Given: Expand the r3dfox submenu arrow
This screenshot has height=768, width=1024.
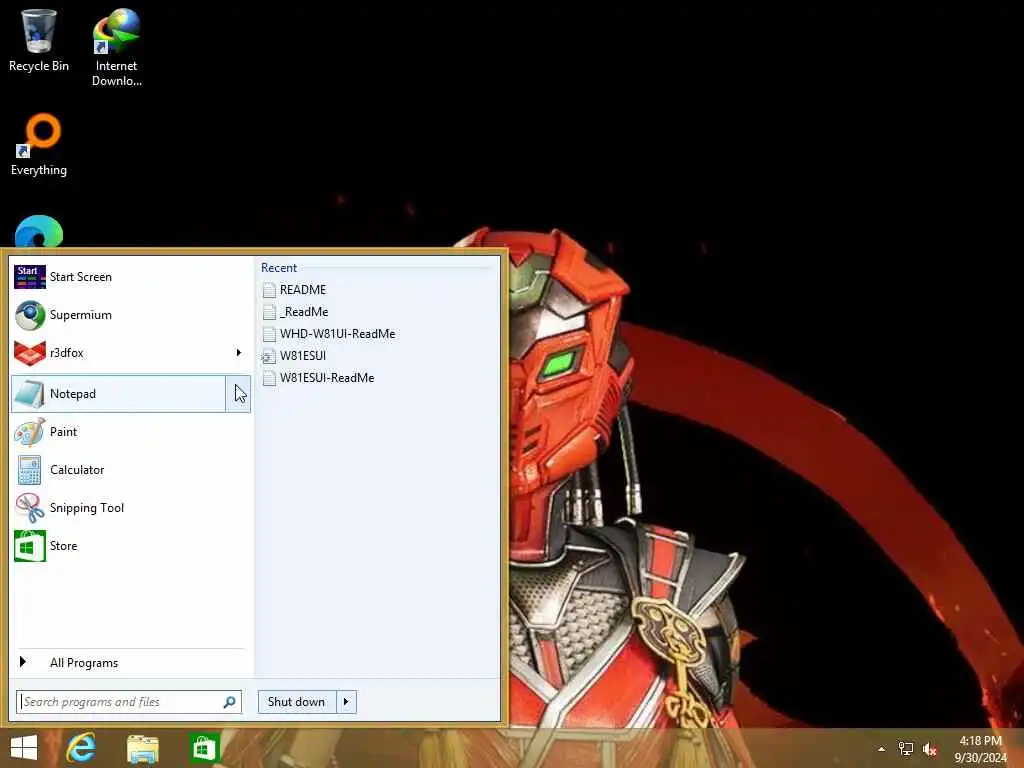Looking at the screenshot, I should coord(238,353).
